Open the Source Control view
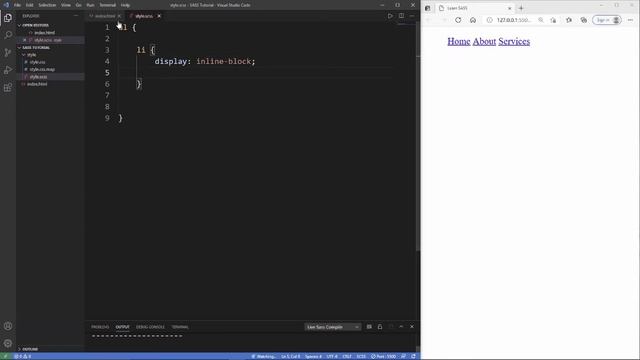640x360 pixels. 8,53
